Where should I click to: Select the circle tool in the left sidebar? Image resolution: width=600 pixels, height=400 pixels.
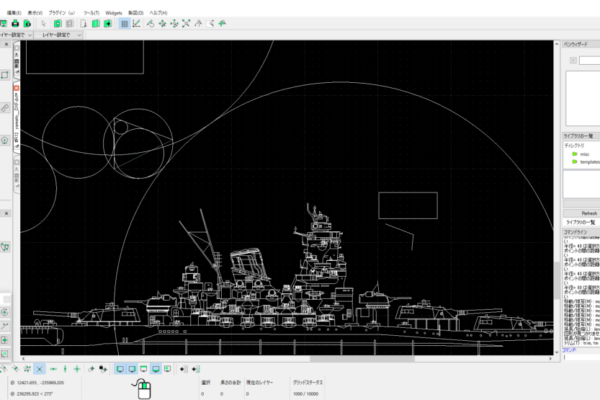tap(5, 140)
